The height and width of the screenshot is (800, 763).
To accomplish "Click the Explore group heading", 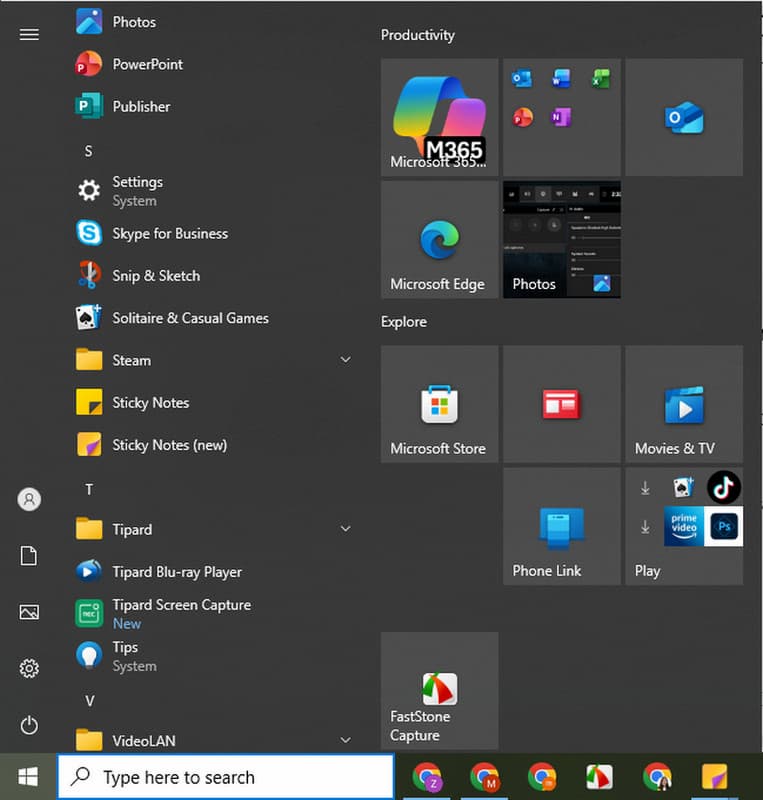I will click(404, 322).
